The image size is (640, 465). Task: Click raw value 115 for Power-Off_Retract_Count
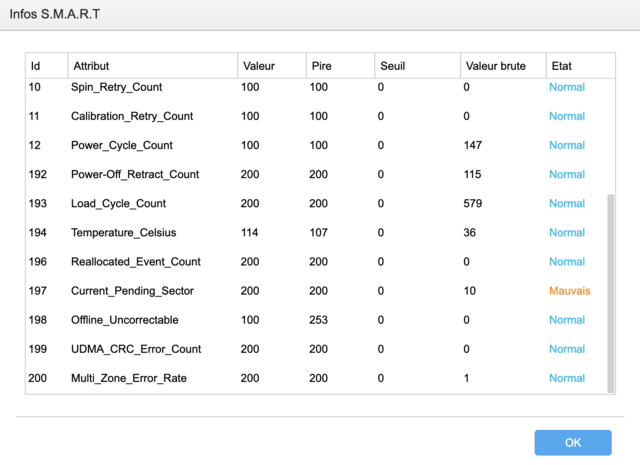(472, 174)
